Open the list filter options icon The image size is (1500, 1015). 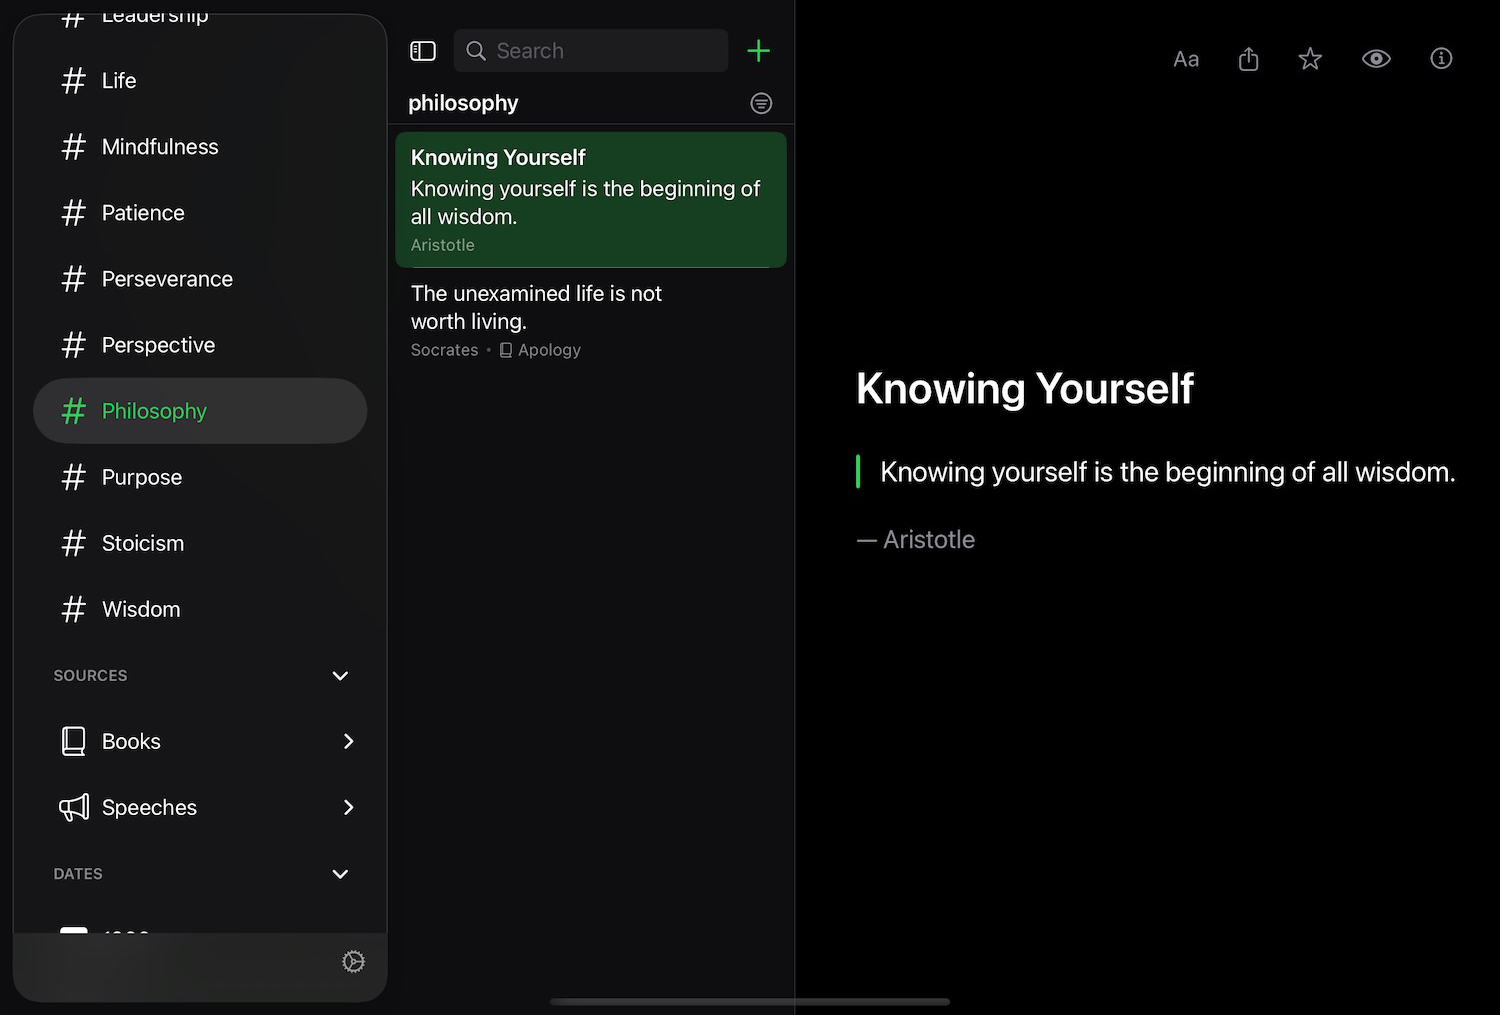click(761, 104)
